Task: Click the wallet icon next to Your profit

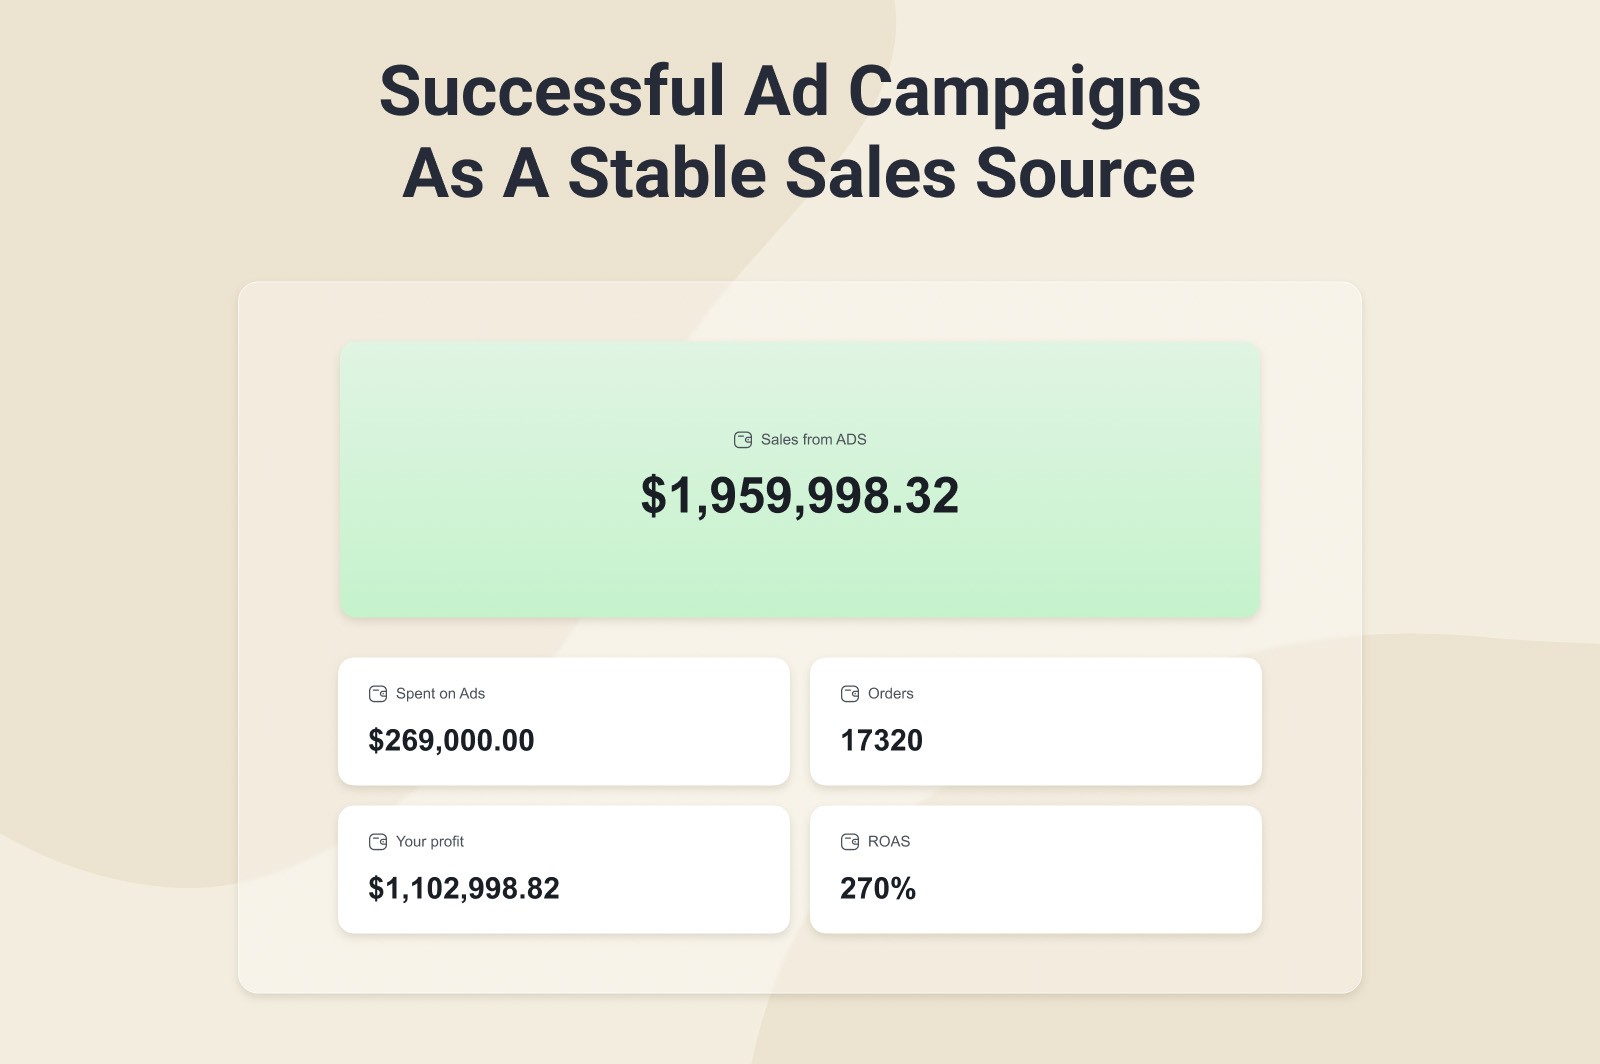Action: pos(378,842)
